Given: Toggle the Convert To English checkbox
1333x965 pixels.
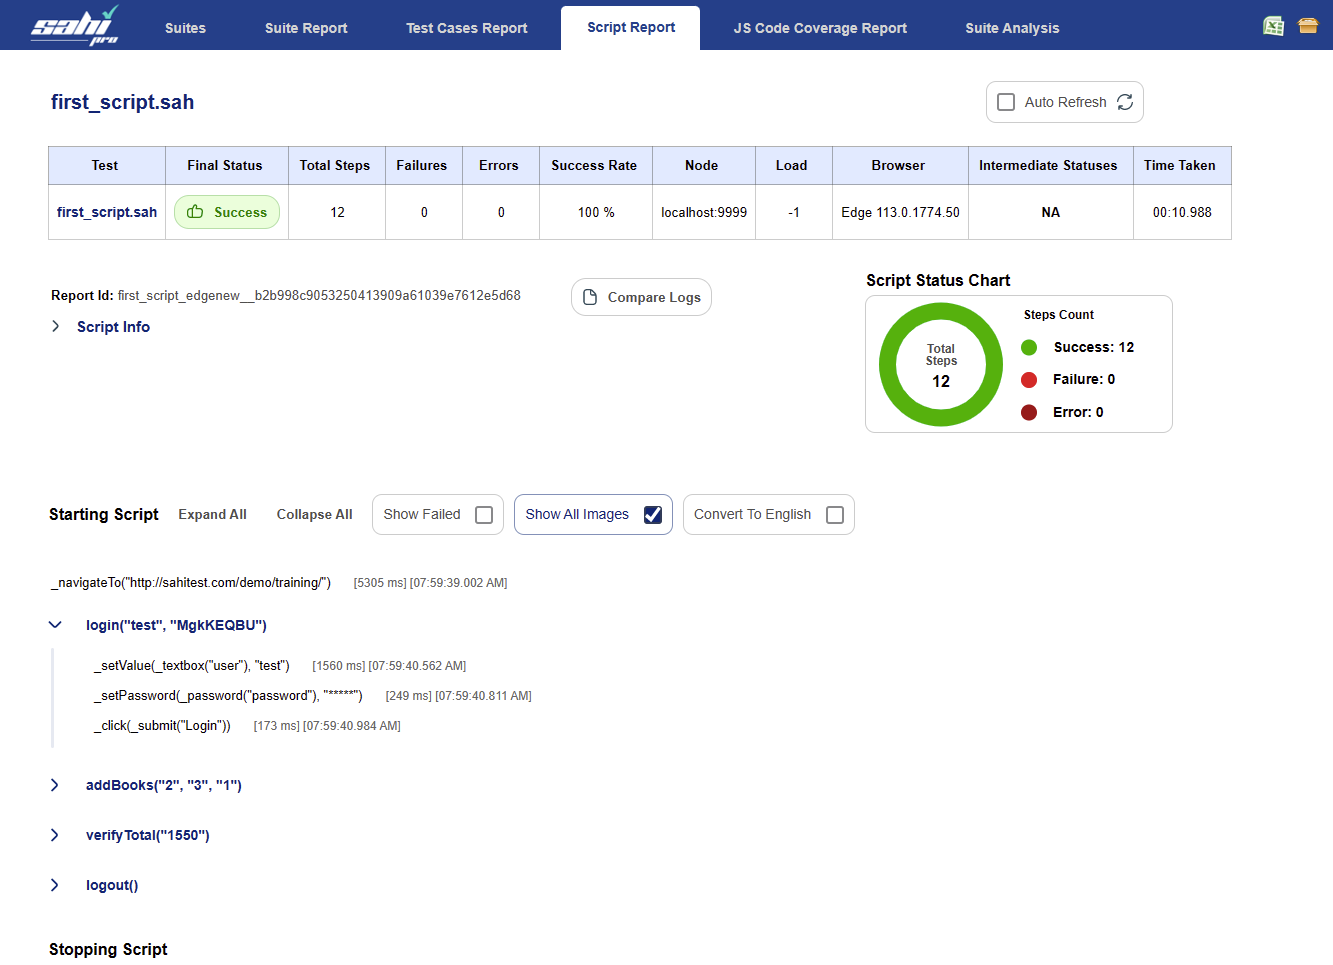Looking at the screenshot, I should pos(835,515).
